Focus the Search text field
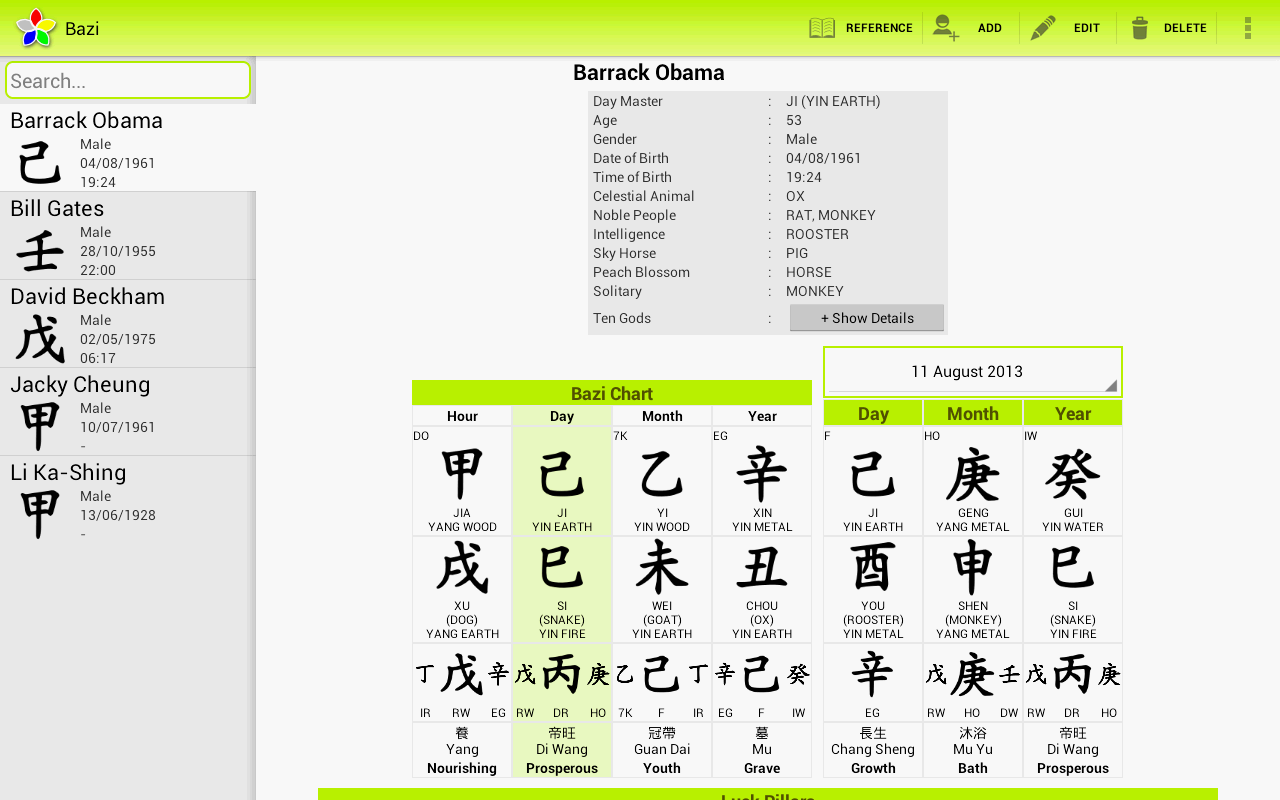Screen dimensions: 1280x800 coord(128,80)
